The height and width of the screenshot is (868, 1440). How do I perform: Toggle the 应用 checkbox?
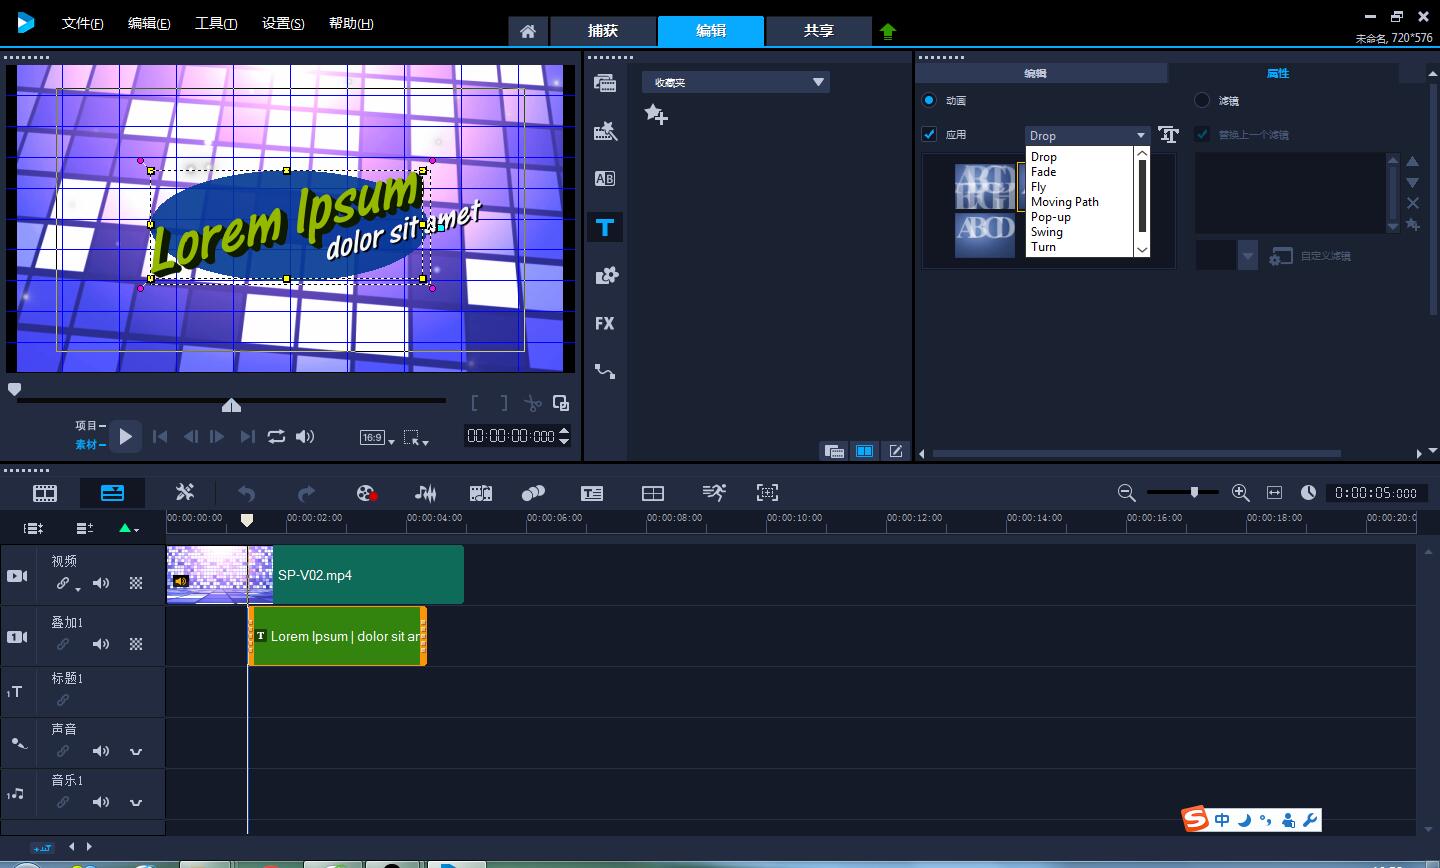coord(929,134)
